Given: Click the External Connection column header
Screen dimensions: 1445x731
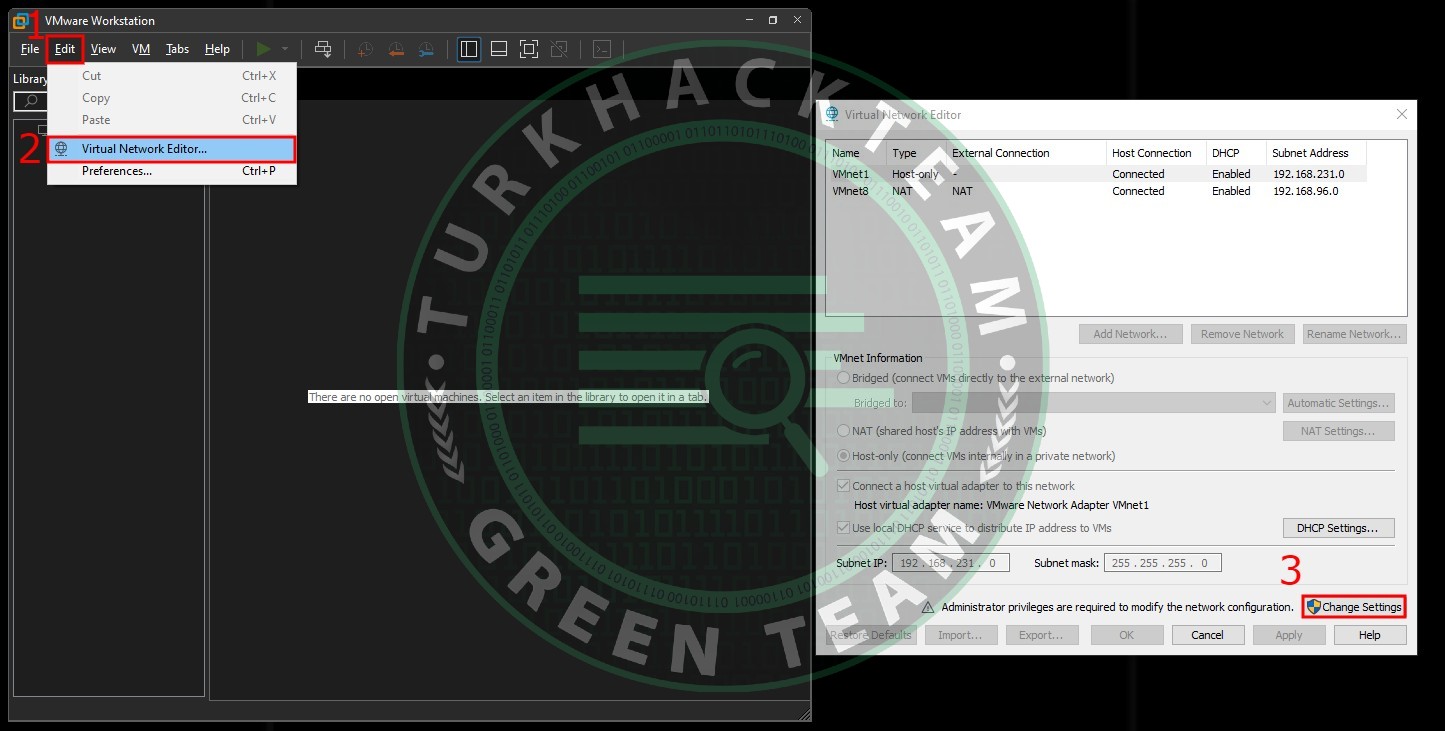Looking at the screenshot, I should 1026,153.
